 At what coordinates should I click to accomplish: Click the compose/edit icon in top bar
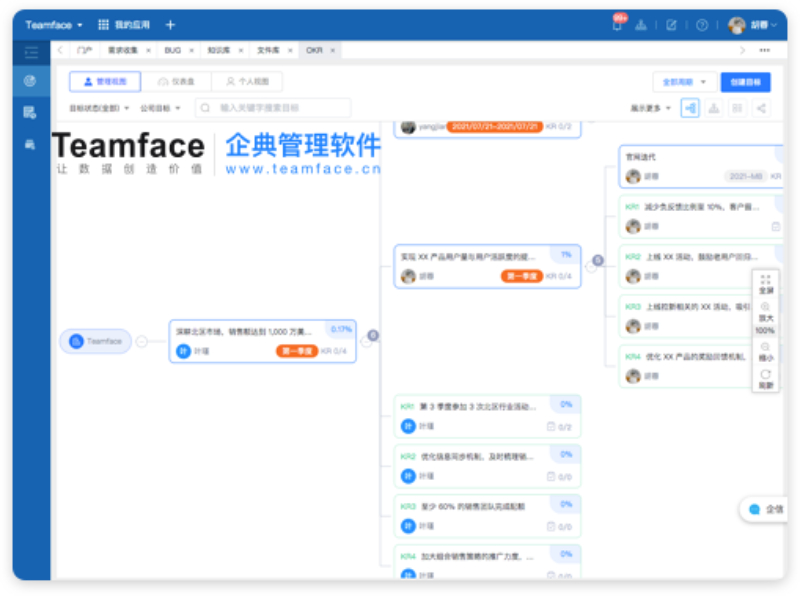point(672,23)
